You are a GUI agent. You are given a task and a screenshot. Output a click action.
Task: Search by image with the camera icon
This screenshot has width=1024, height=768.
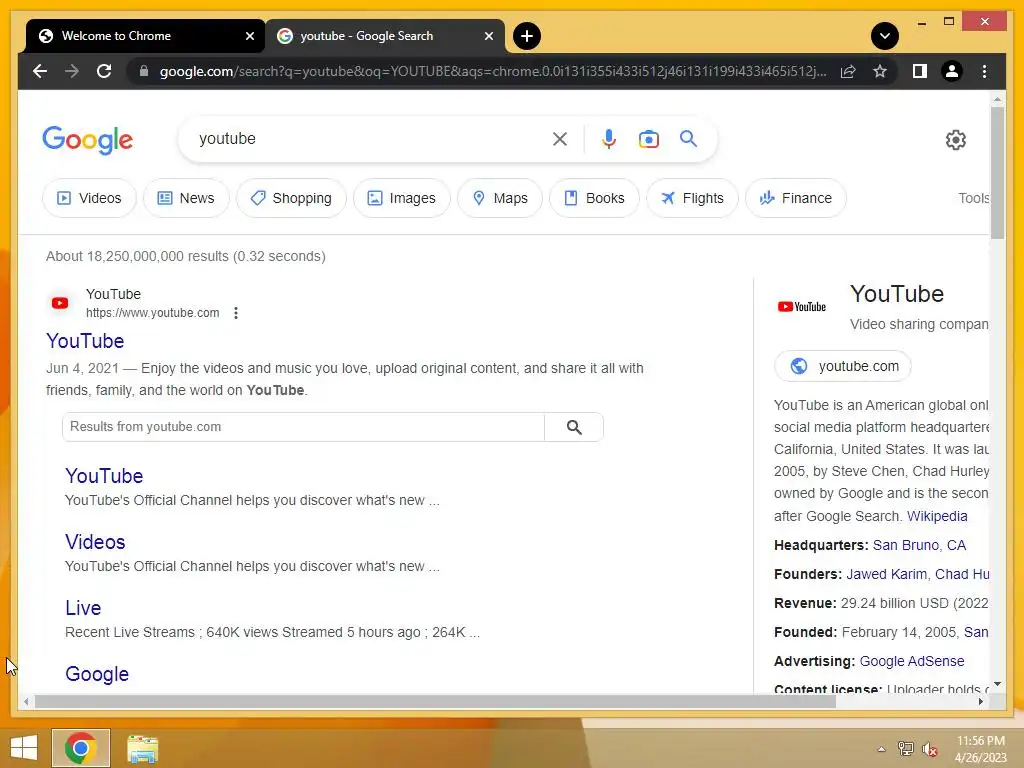[x=648, y=138]
